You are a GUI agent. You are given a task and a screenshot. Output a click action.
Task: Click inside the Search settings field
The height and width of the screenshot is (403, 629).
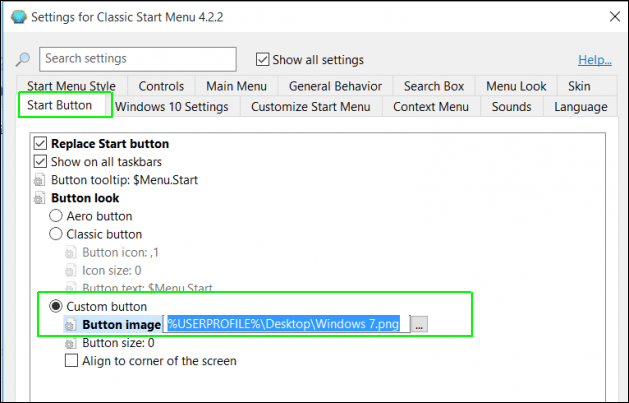[138, 59]
